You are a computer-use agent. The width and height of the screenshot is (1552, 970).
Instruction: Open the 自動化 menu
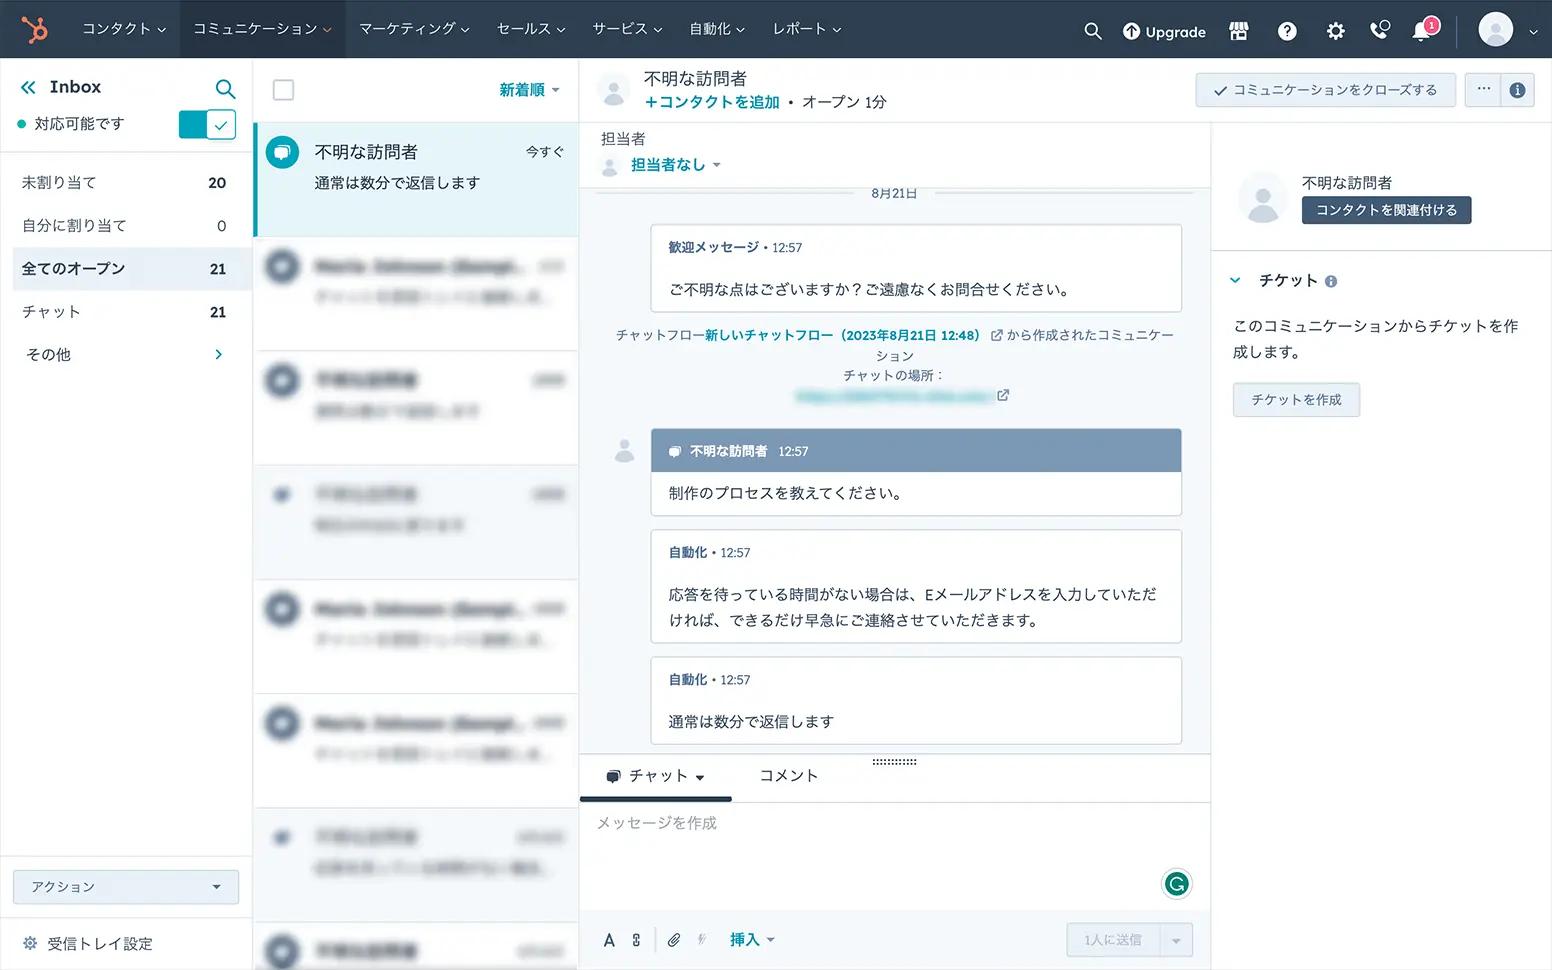(717, 29)
